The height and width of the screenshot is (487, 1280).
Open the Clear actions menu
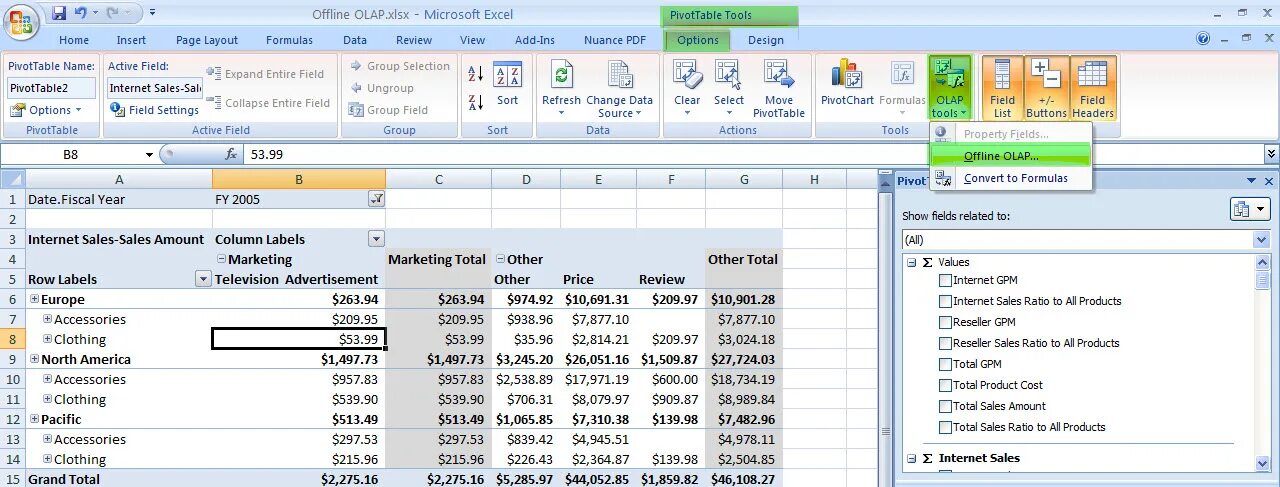[687, 88]
